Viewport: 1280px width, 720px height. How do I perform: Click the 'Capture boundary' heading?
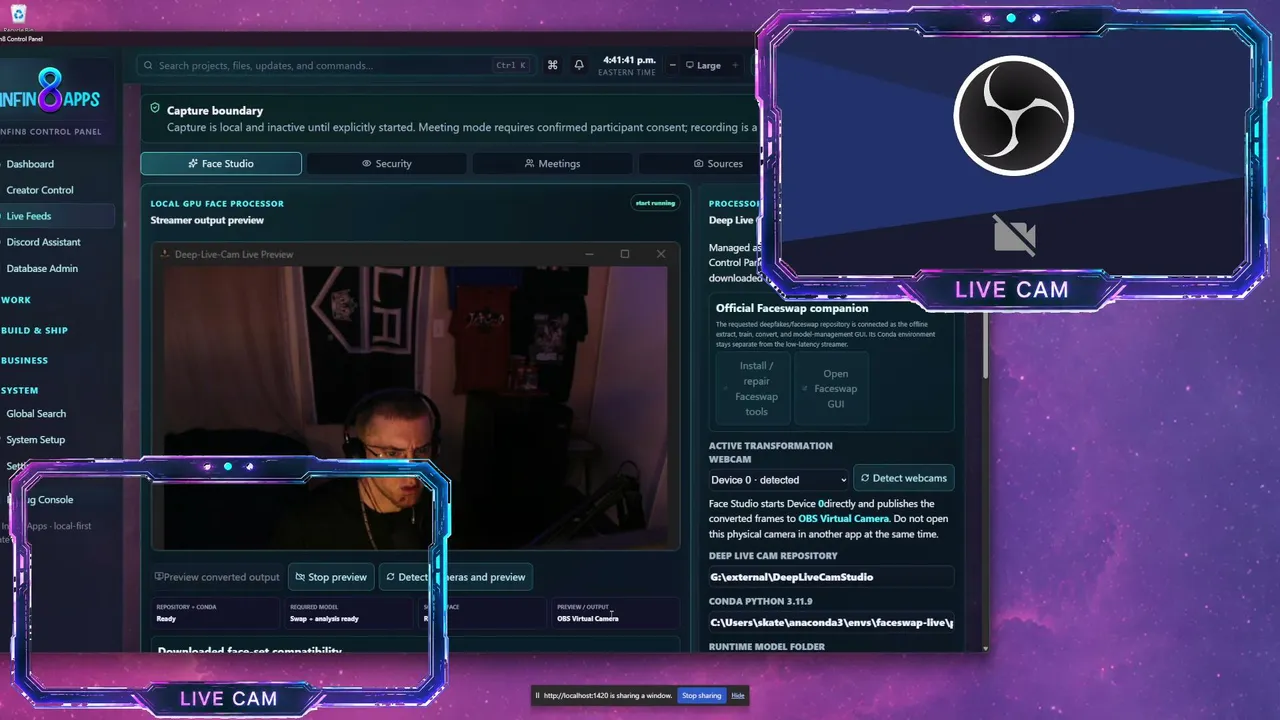[x=215, y=111]
